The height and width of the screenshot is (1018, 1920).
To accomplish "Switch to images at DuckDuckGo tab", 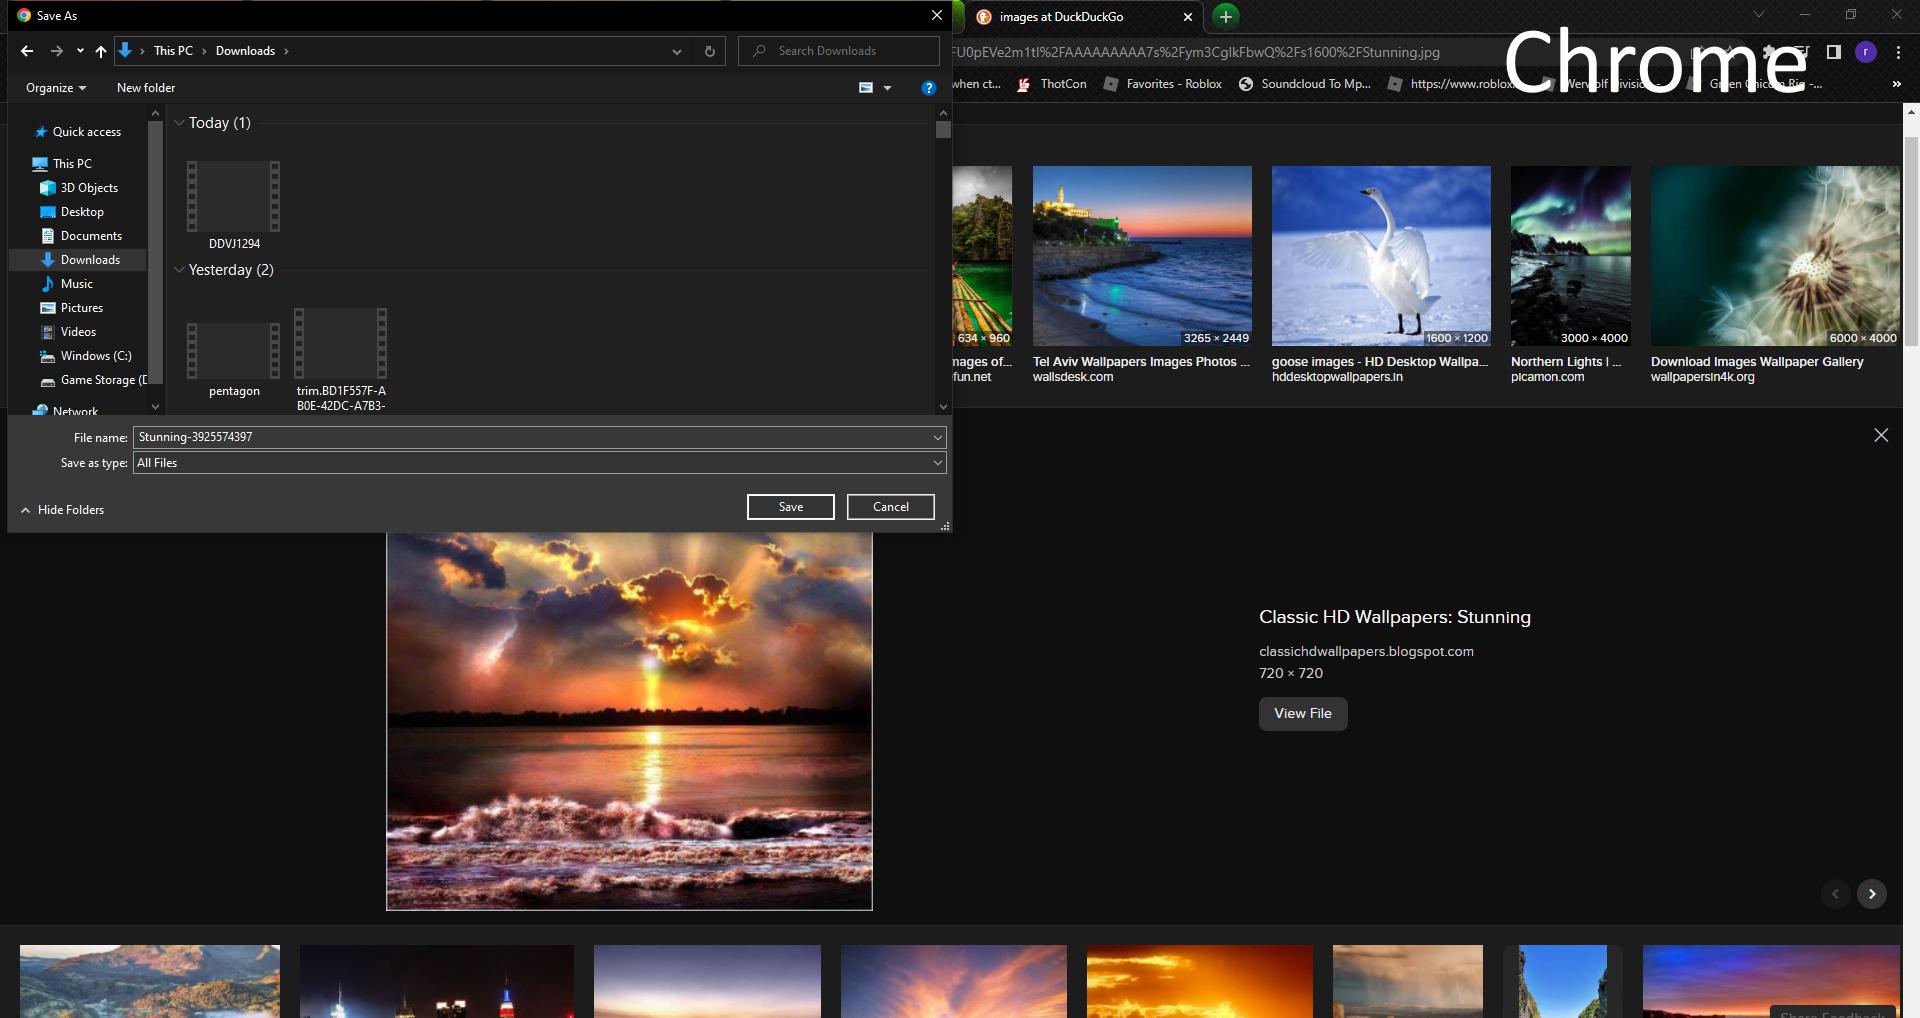I will pos(1061,17).
